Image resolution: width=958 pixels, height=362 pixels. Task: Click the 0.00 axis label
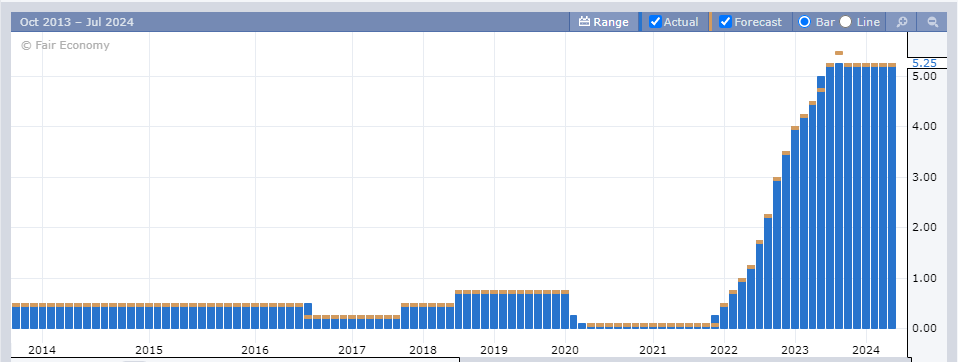[x=924, y=328]
